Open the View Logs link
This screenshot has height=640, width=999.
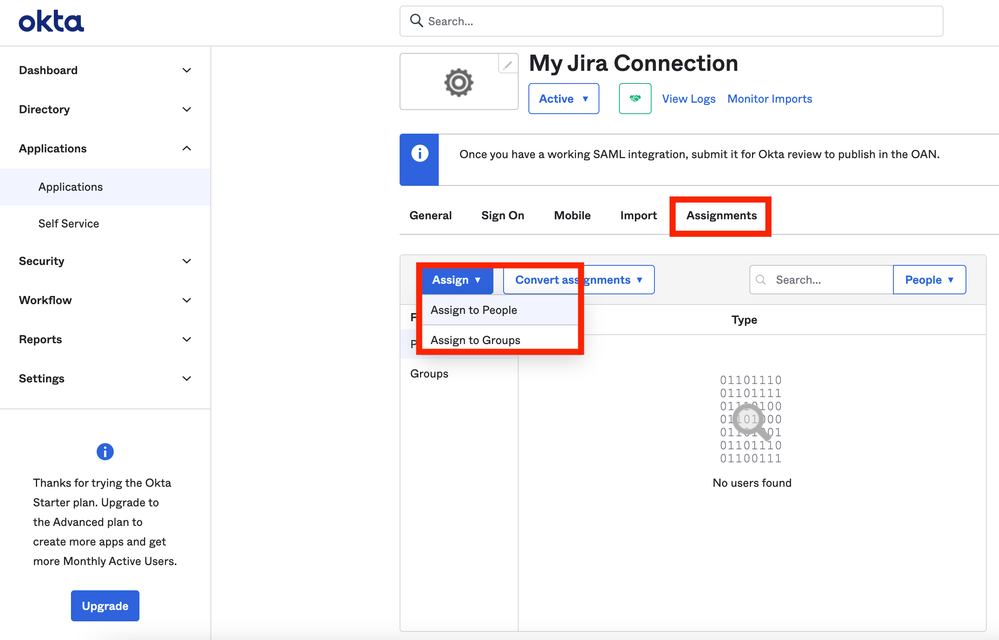(x=688, y=99)
